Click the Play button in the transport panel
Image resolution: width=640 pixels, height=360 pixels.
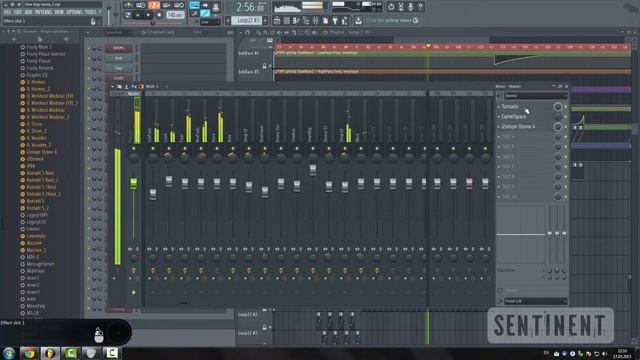click(138, 15)
